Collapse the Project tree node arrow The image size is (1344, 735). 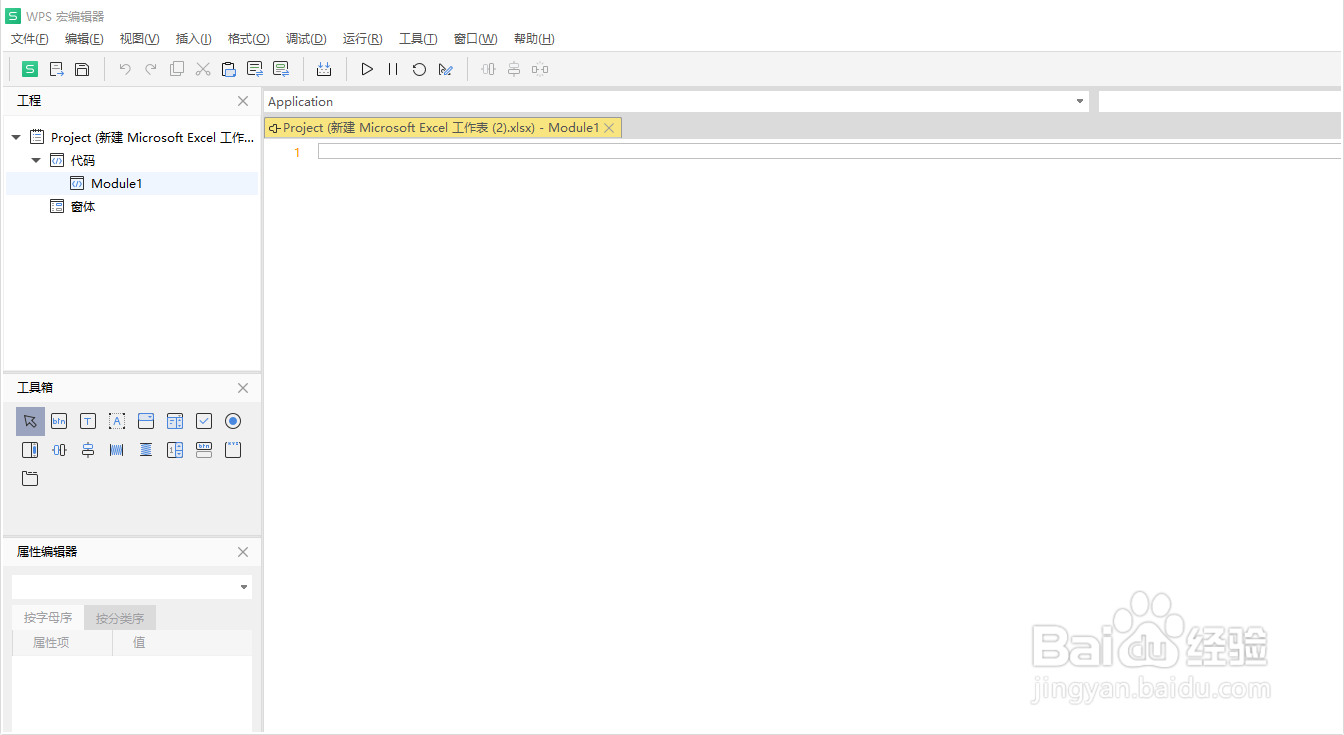tap(16, 137)
